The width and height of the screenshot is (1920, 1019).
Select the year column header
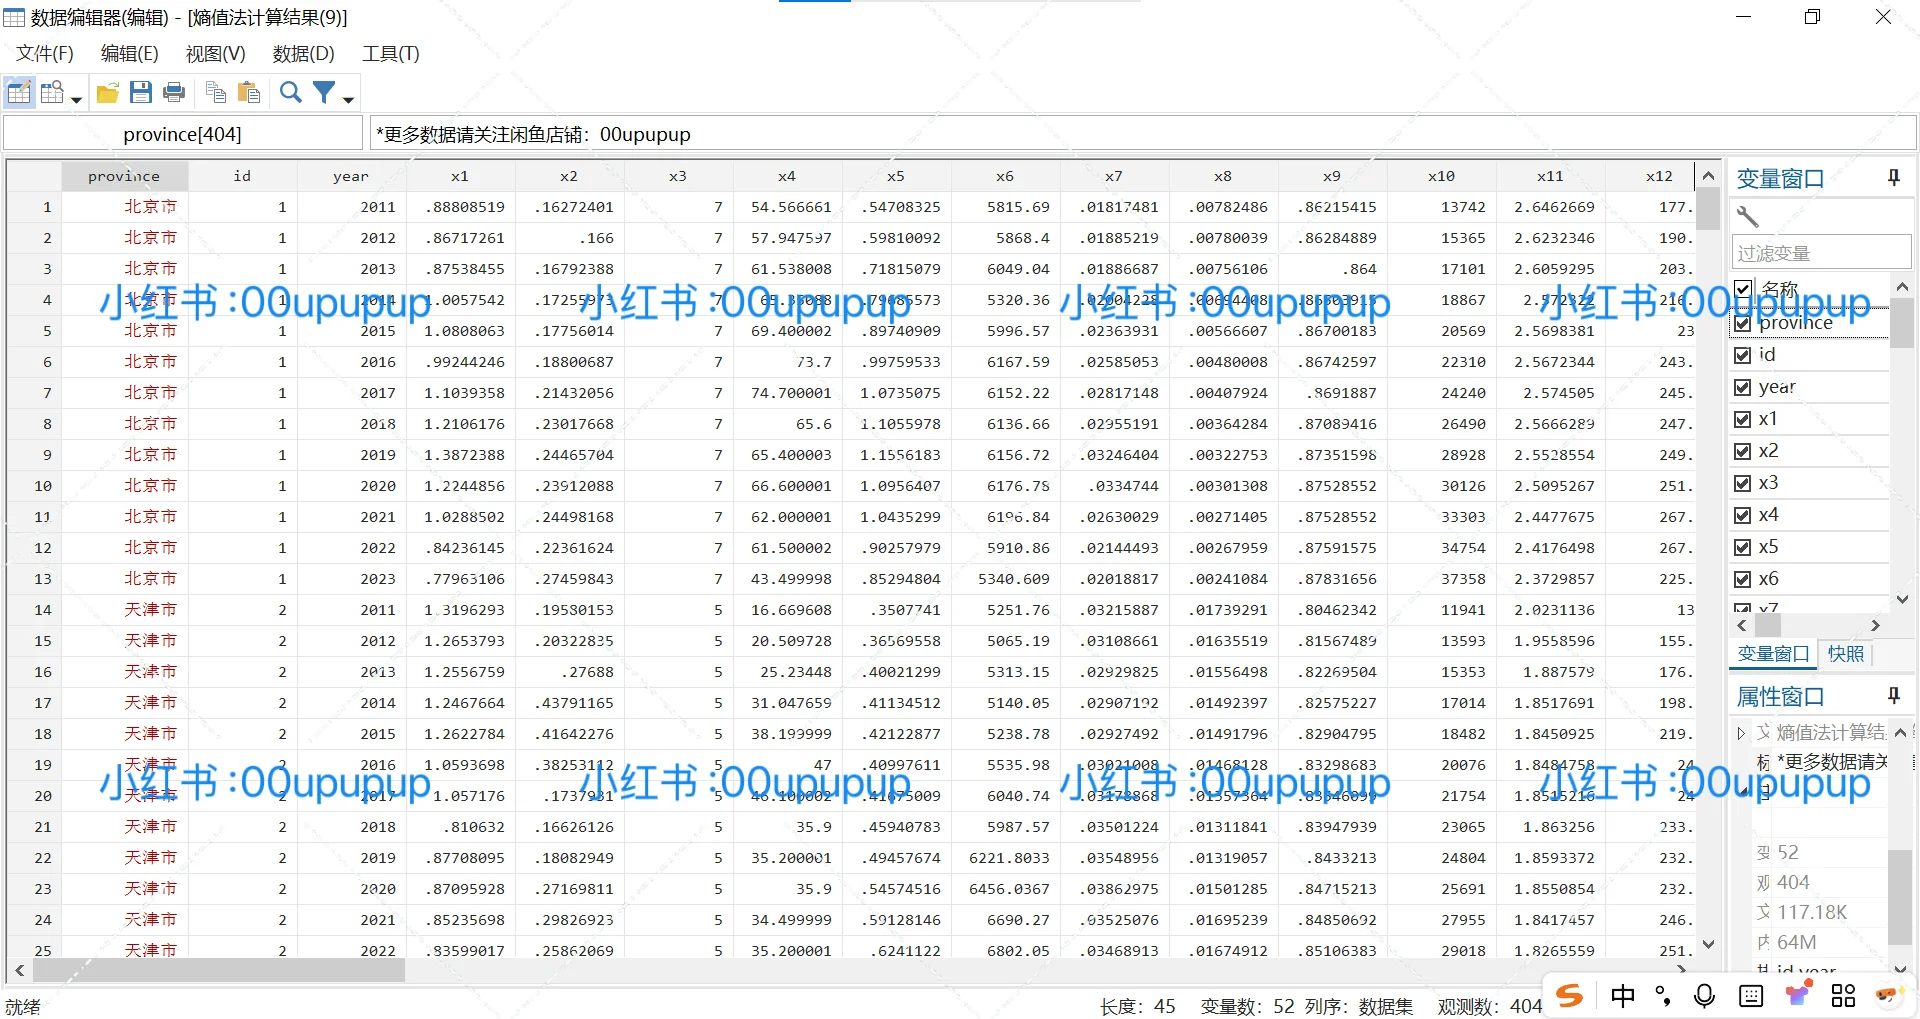click(x=351, y=176)
